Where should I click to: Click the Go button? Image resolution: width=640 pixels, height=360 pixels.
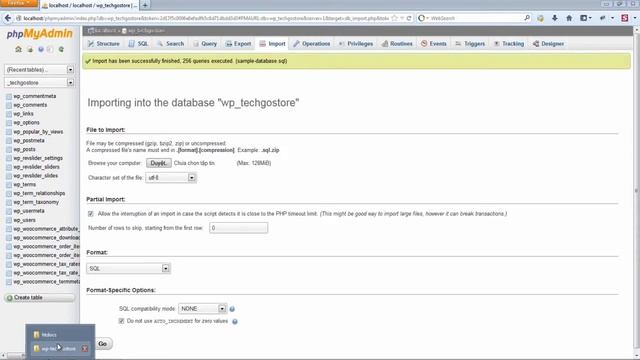[103, 344]
